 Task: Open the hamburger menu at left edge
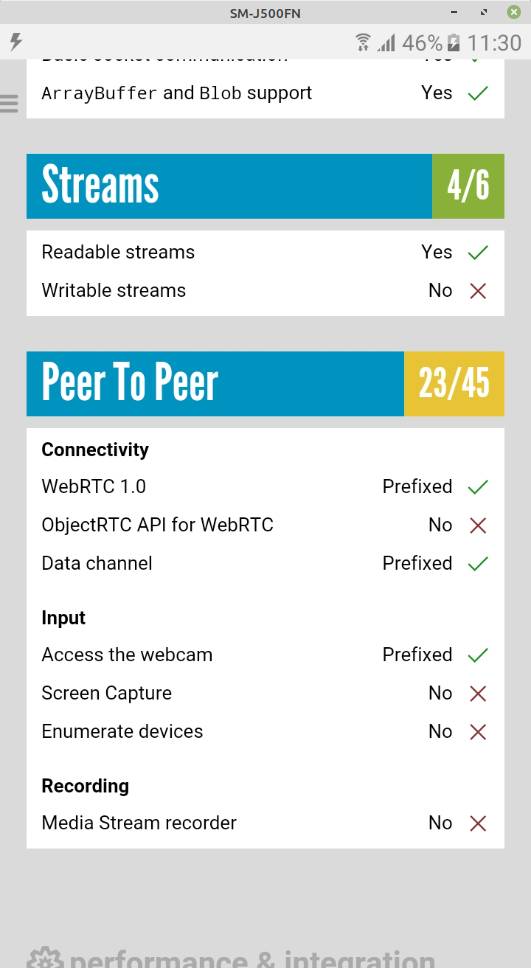(9, 103)
